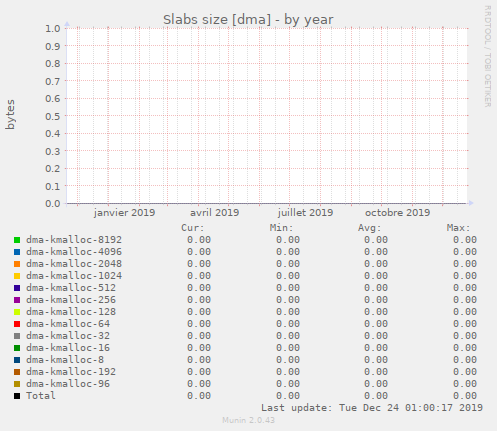Select the dma-kmalloc-4096 legend label
This screenshot has height=431, width=497.
(x=74, y=252)
